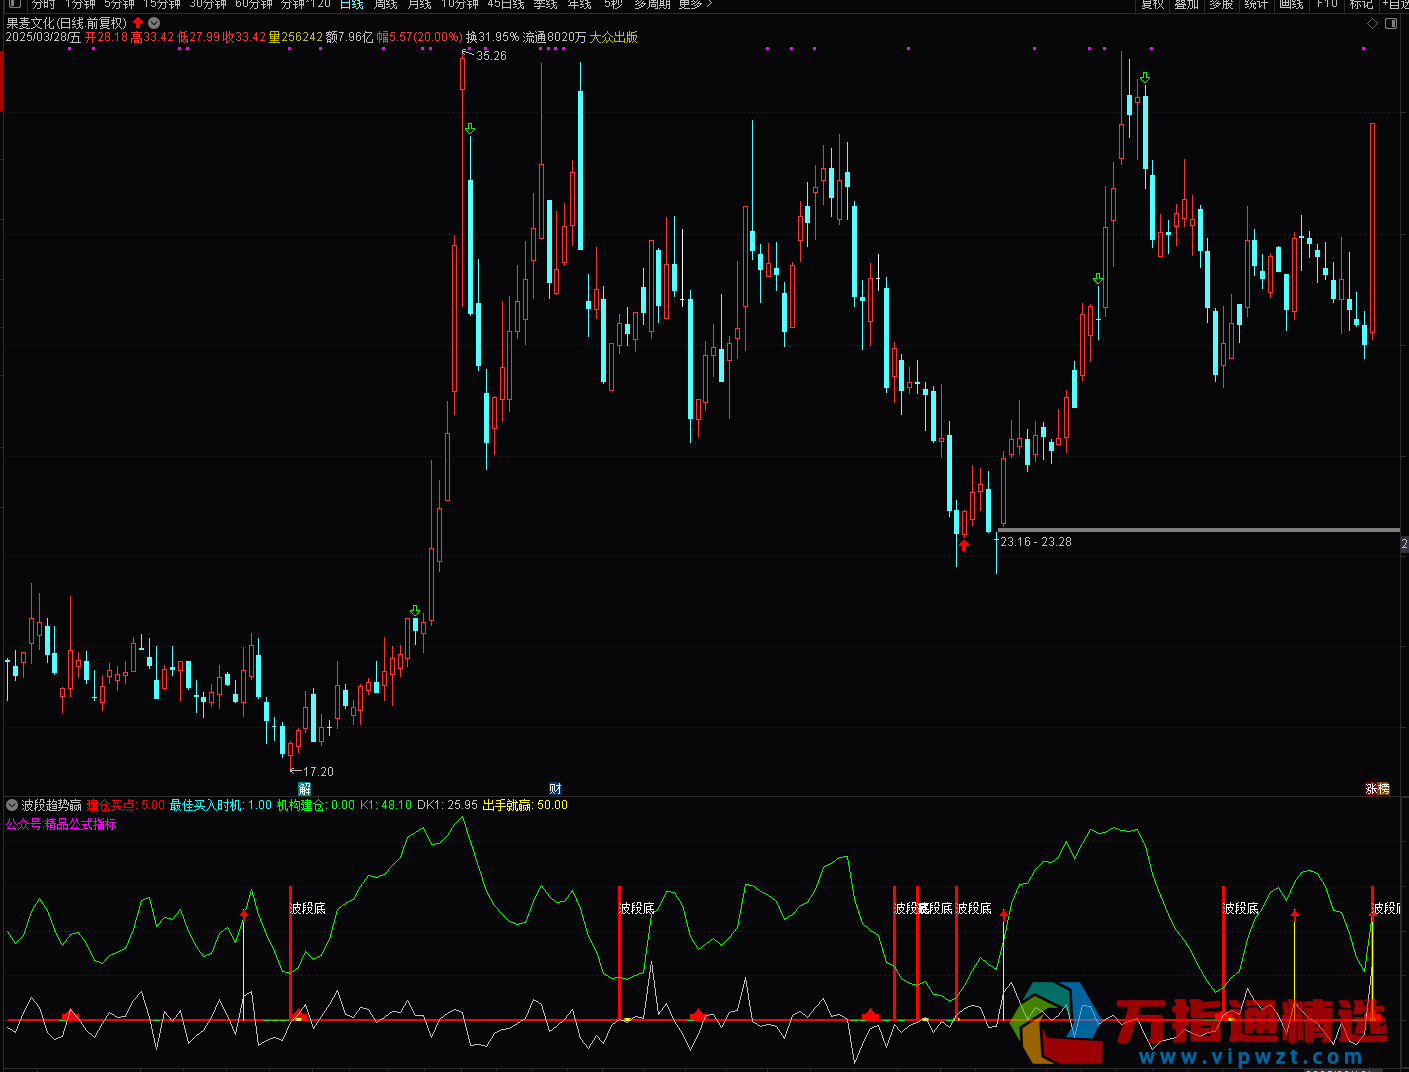Click the 23.16 - 23.28 gap label
Screen dimensions: 1409x1072
click(1036, 542)
